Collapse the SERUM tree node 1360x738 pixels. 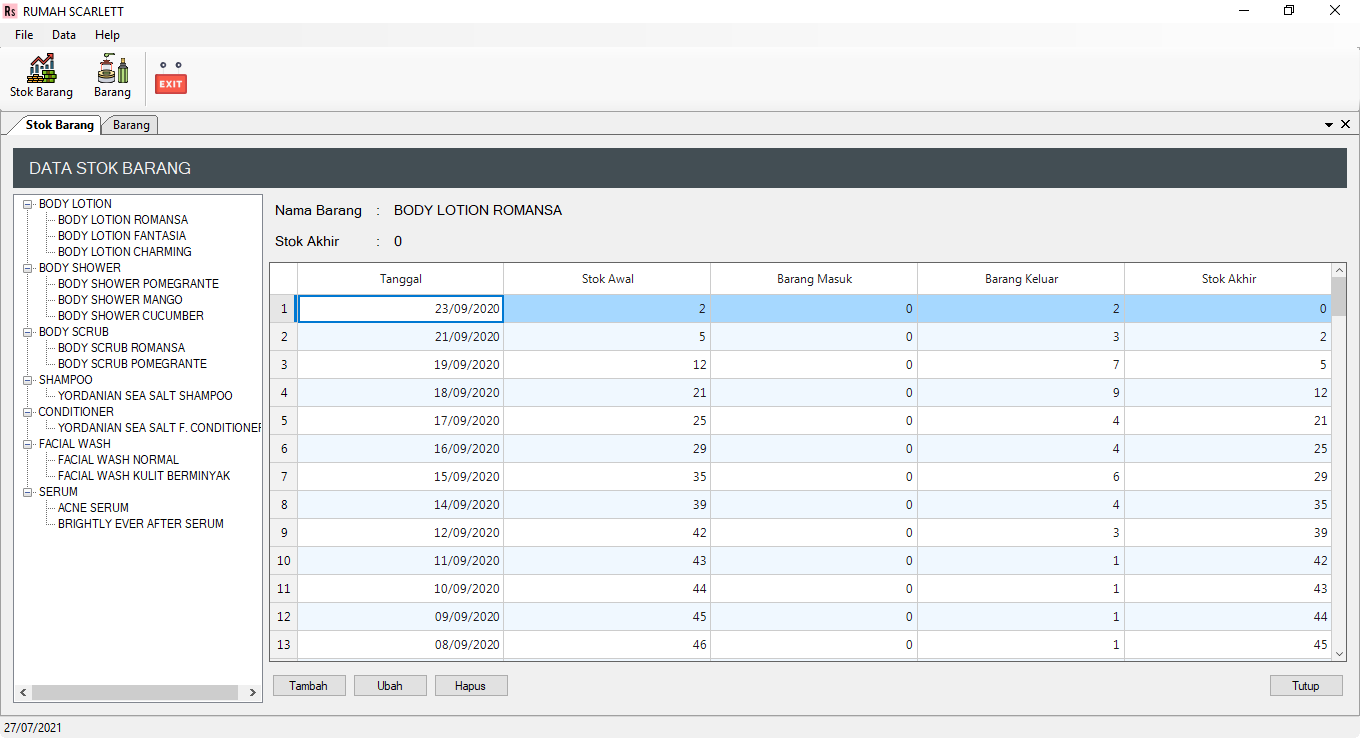[28, 492]
